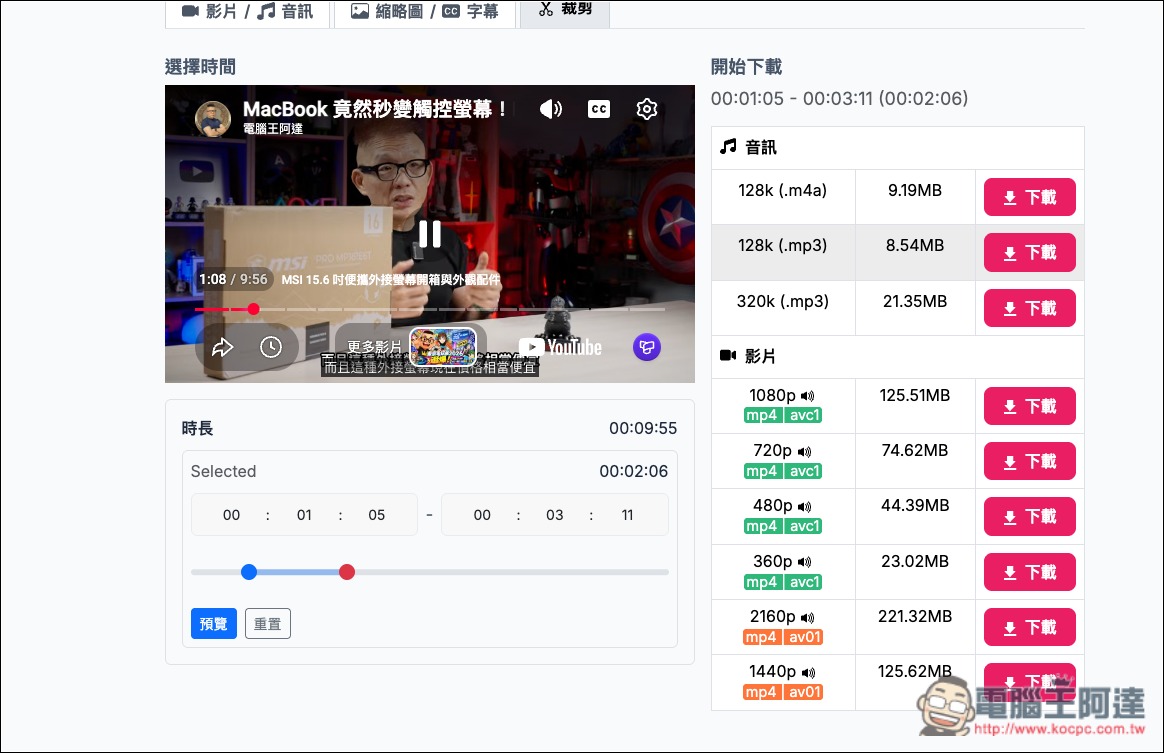The width and height of the screenshot is (1164, 753).
Task: Click the end time seconds field 11
Action: pyautogui.click(x=627, y=515)
